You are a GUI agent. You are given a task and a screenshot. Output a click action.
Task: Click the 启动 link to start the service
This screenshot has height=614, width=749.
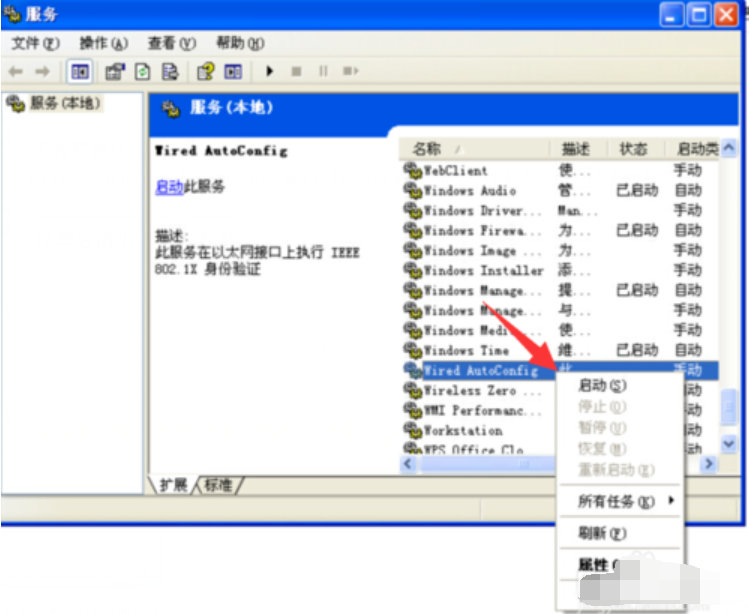tap(168, 187)
